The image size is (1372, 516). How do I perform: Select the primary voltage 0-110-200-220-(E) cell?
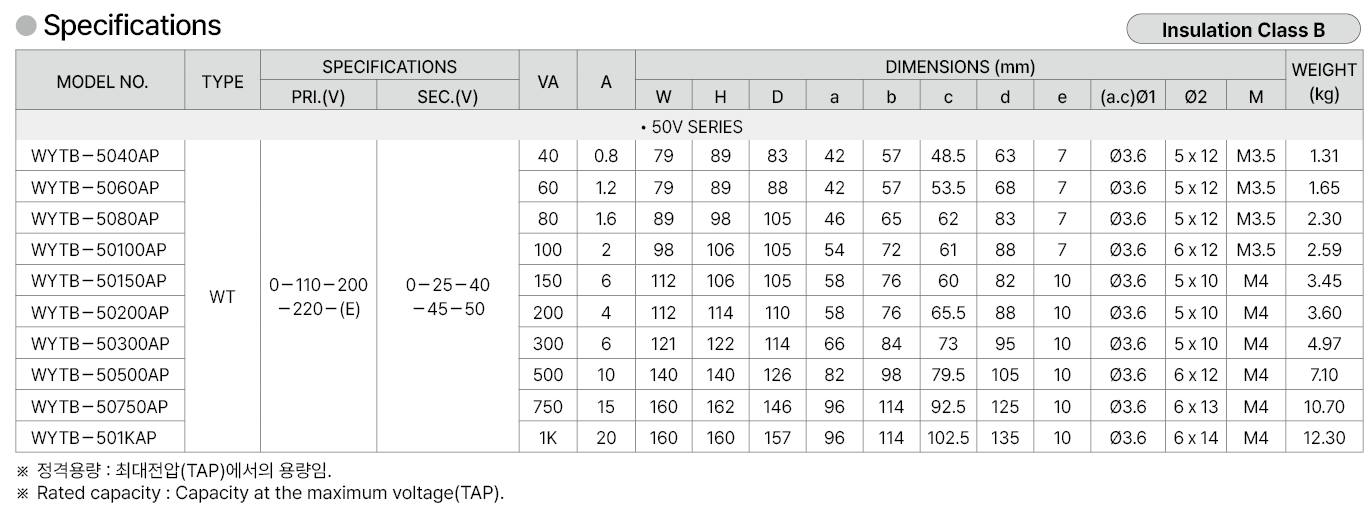point(318,297)
